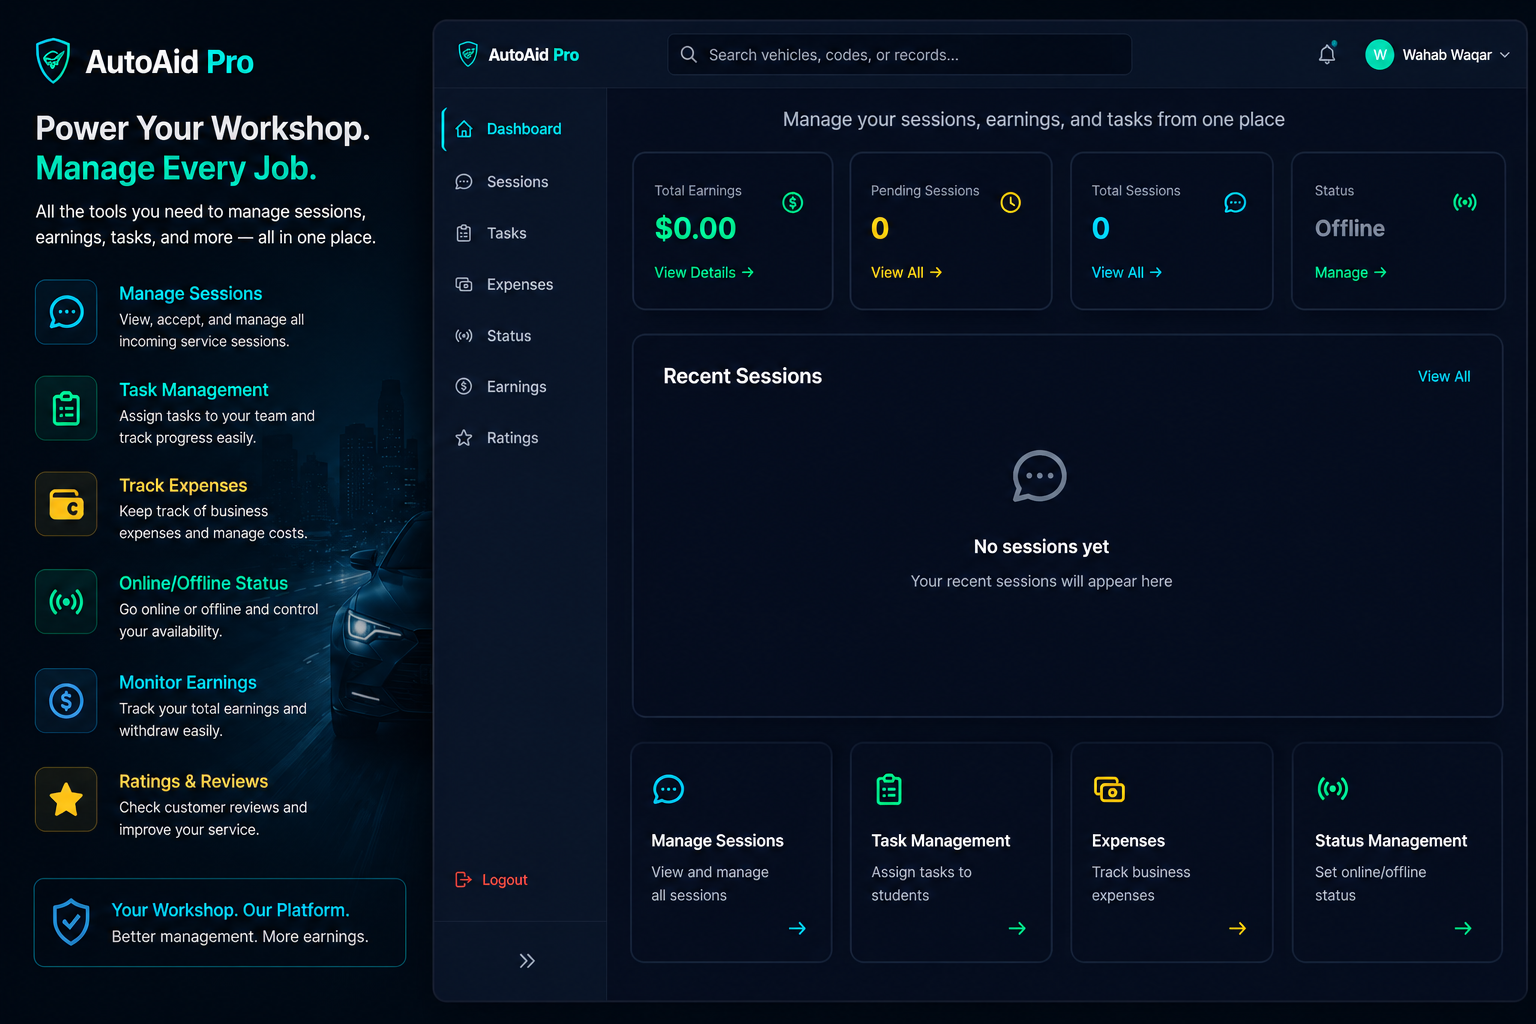1536x1024 pixels.
Task: Click the Ratings star icon in sidebar
Action: point(464,438)
